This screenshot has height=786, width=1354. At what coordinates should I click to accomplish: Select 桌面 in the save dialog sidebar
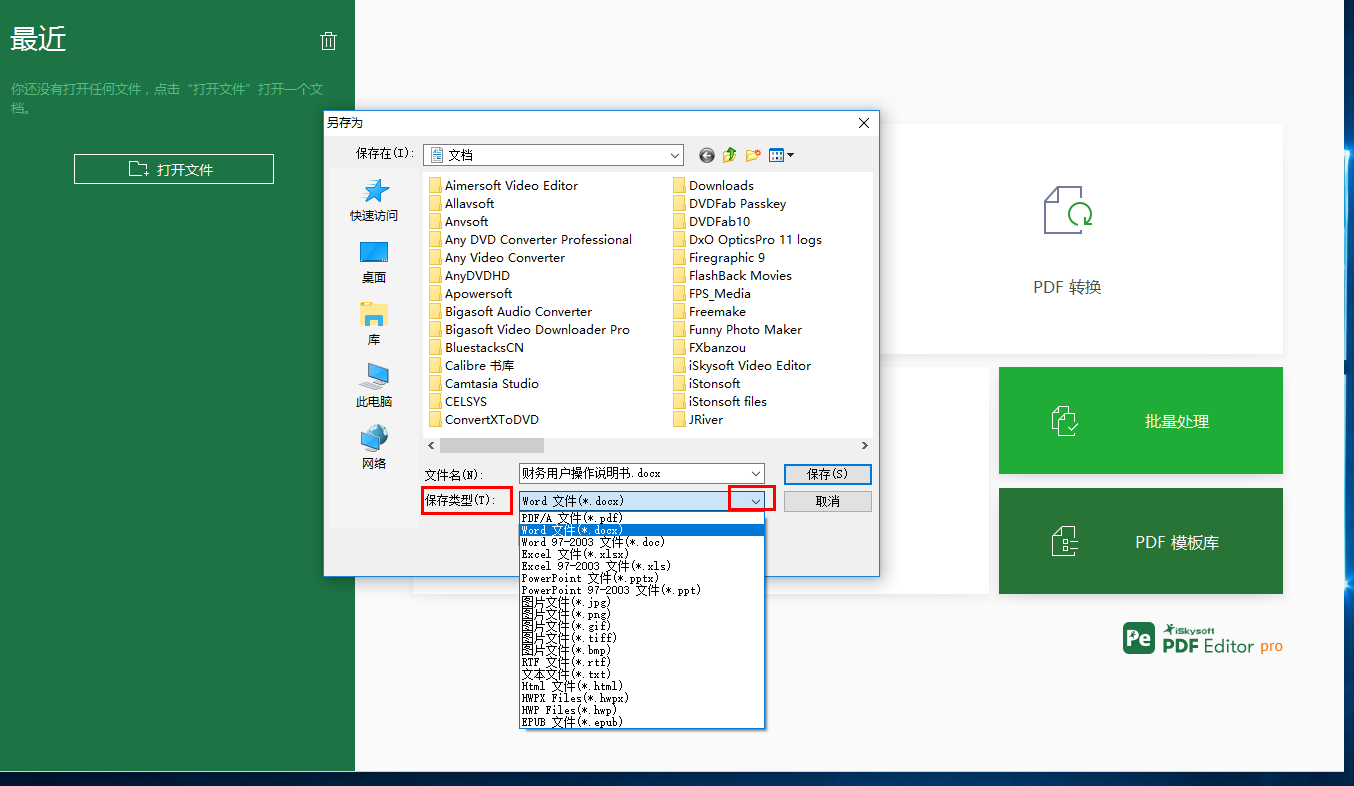(373, 261)
